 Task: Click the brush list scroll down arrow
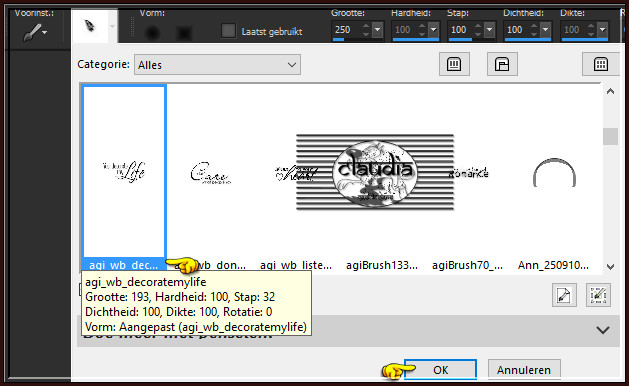(x=611, y=266)
